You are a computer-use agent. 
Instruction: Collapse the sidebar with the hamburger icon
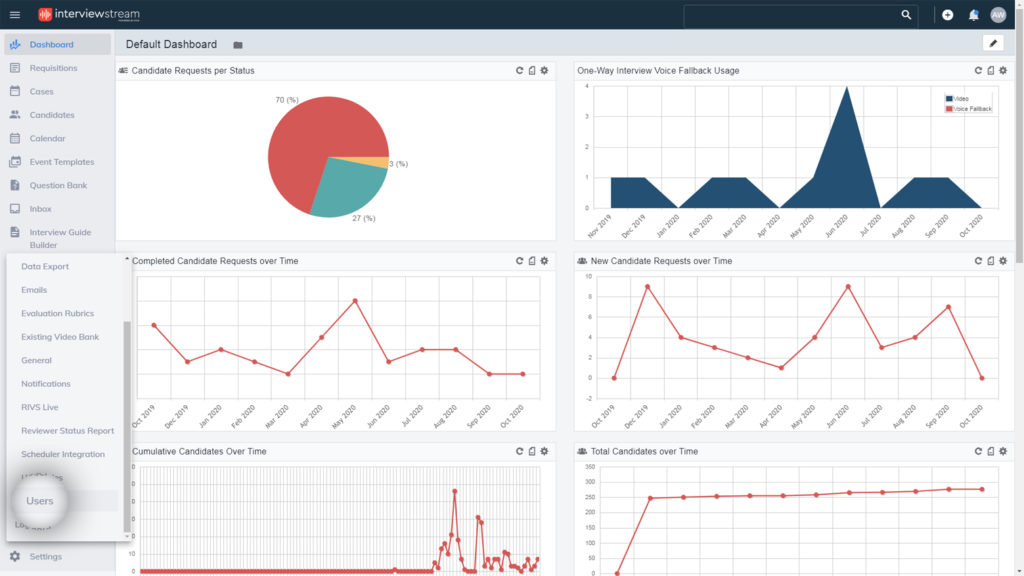tap(14, 15)
